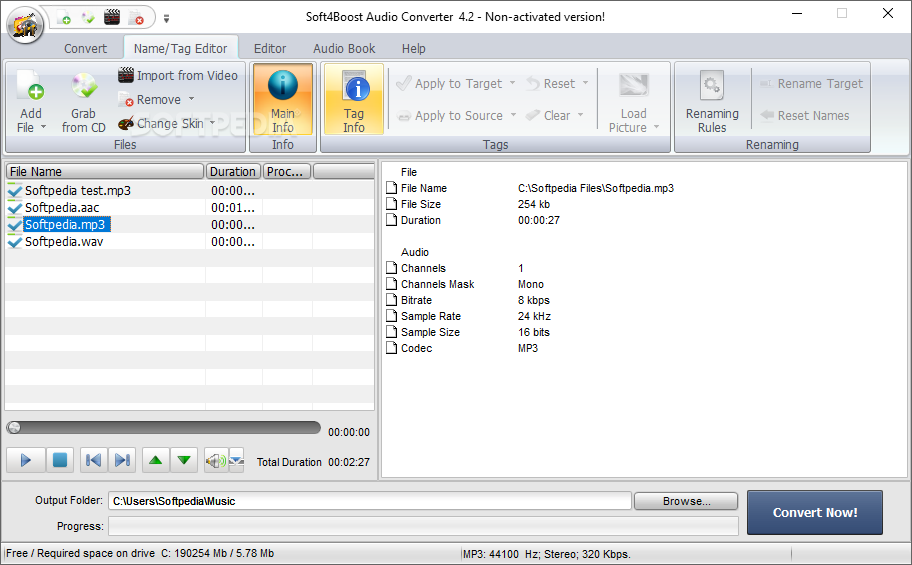This screenshot has width=912, height=565.
Task: Uncheck Softpedia.wav checkmark
Action: [x=15, y=241]
